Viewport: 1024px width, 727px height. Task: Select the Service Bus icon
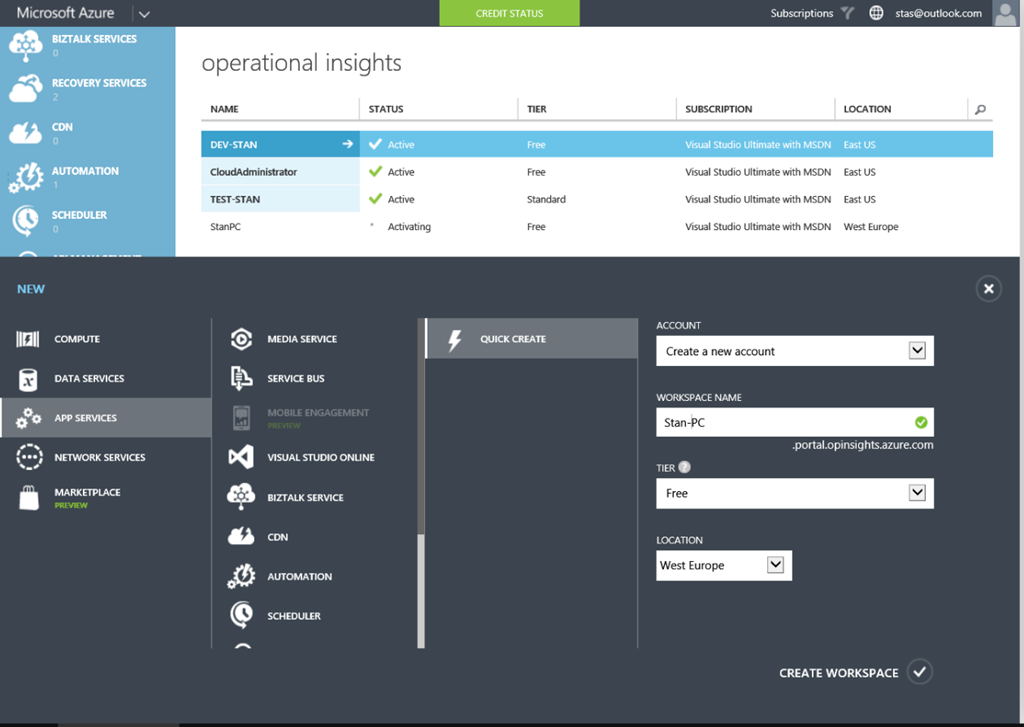click(241, 378)
